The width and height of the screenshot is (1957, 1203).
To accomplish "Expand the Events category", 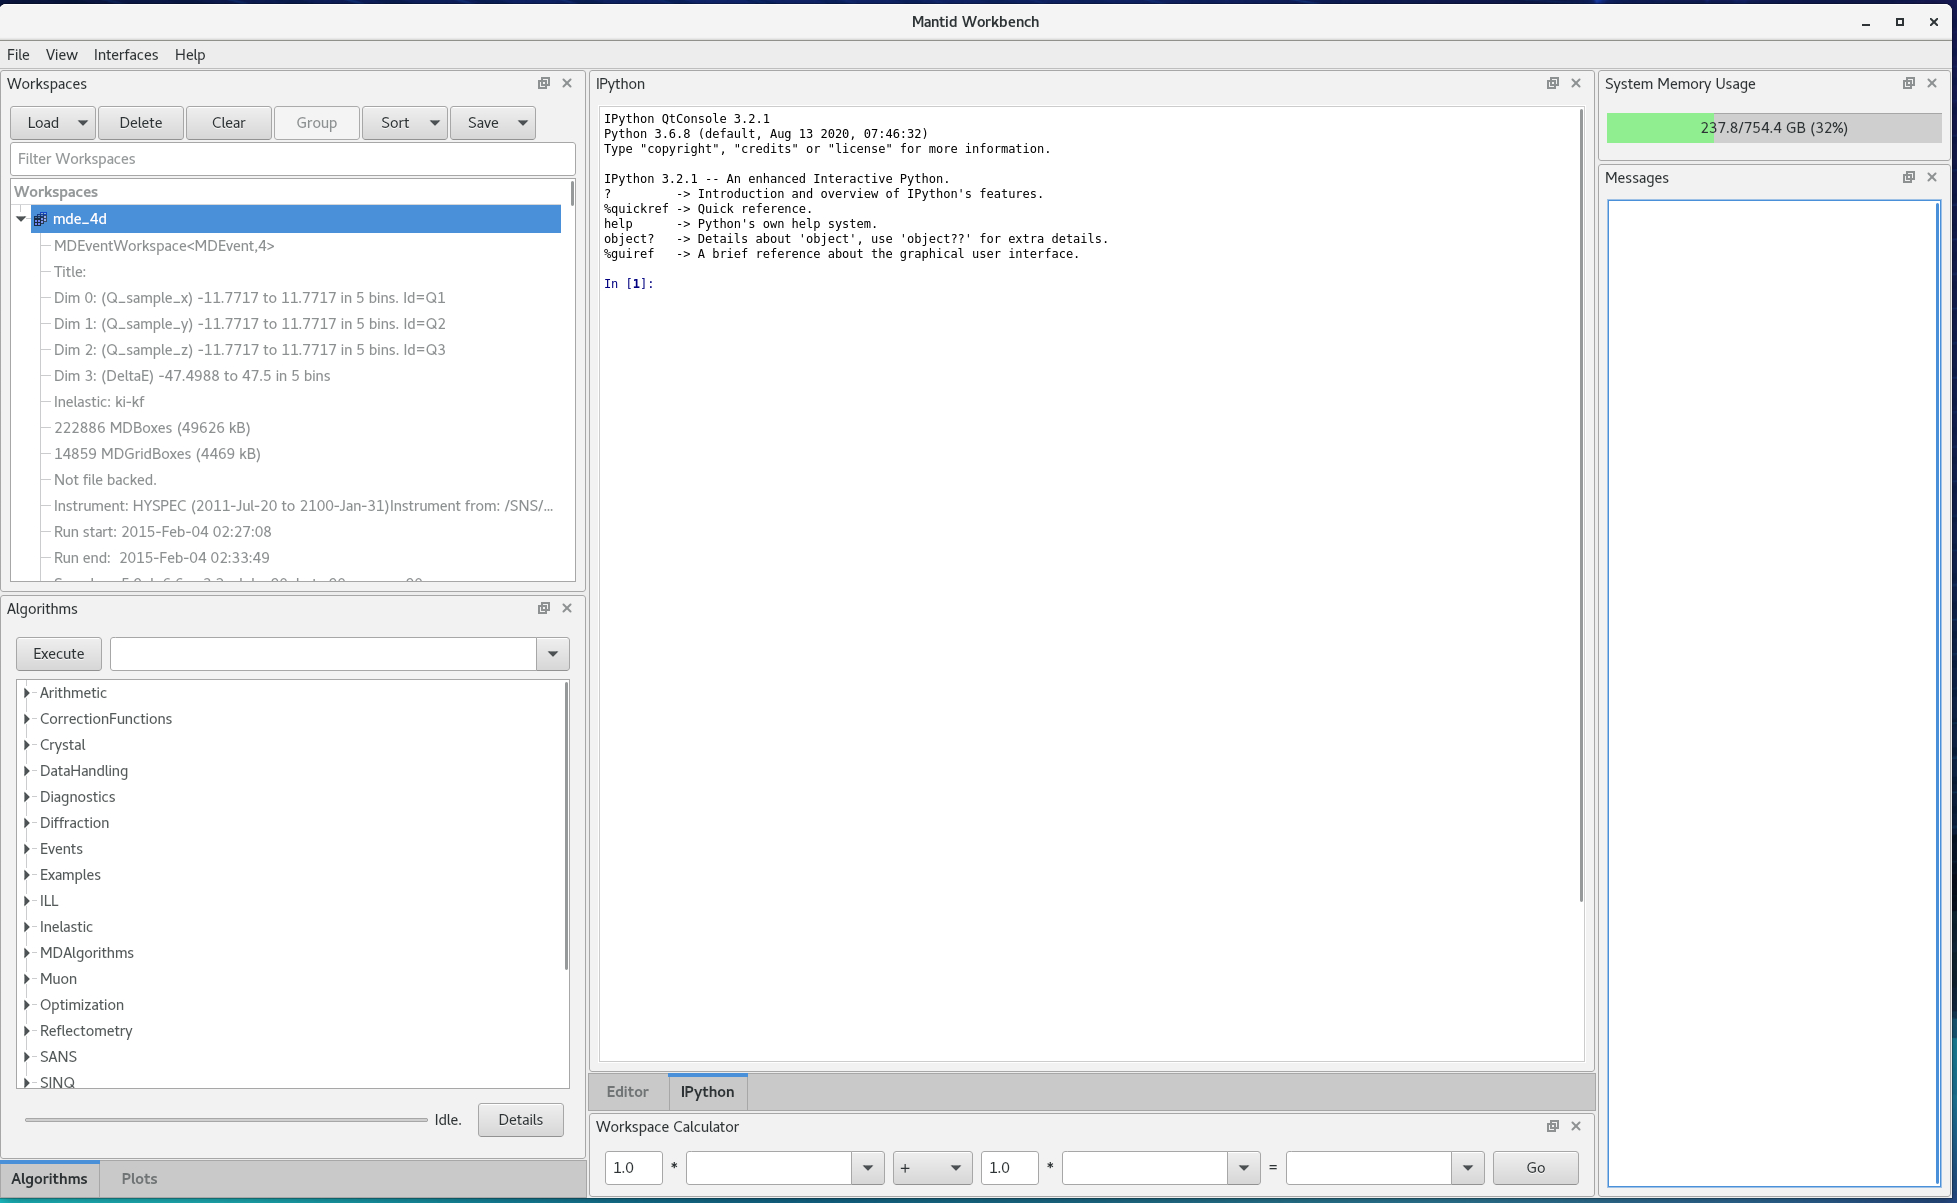I will tap(27, 849).
